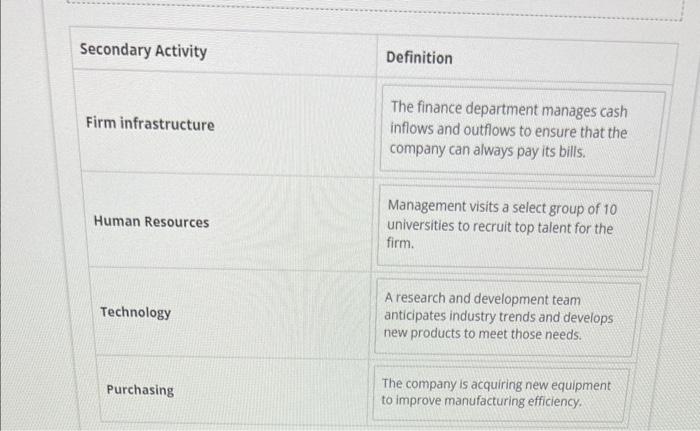Click the Definition column header
This screenshot has height=431, width=700.
click(419, 58)
